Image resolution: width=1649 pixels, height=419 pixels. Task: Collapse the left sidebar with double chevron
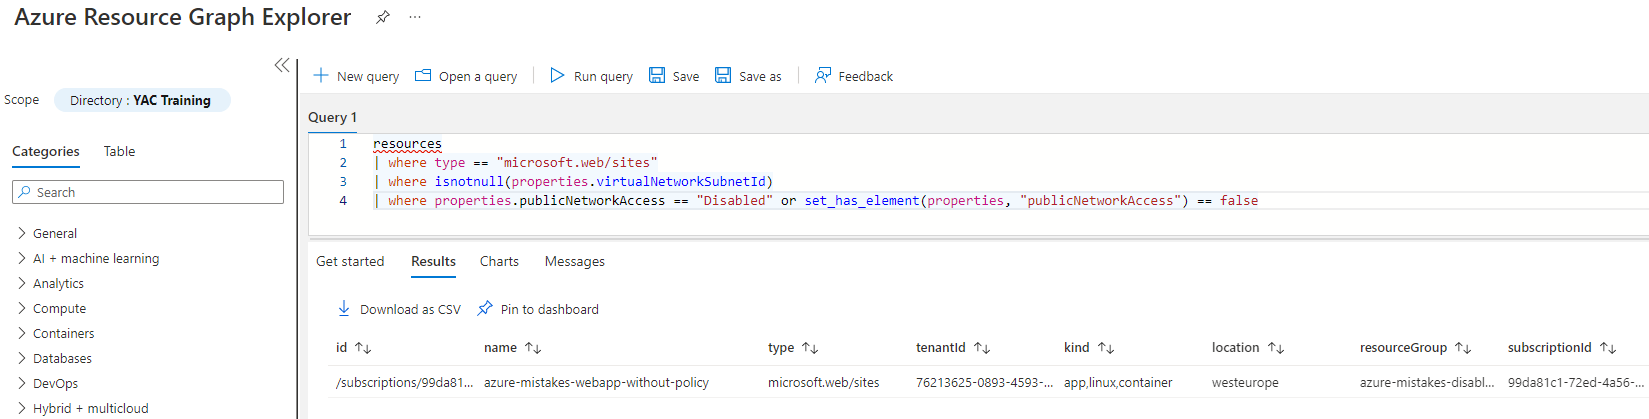click(x=281, y=65)
